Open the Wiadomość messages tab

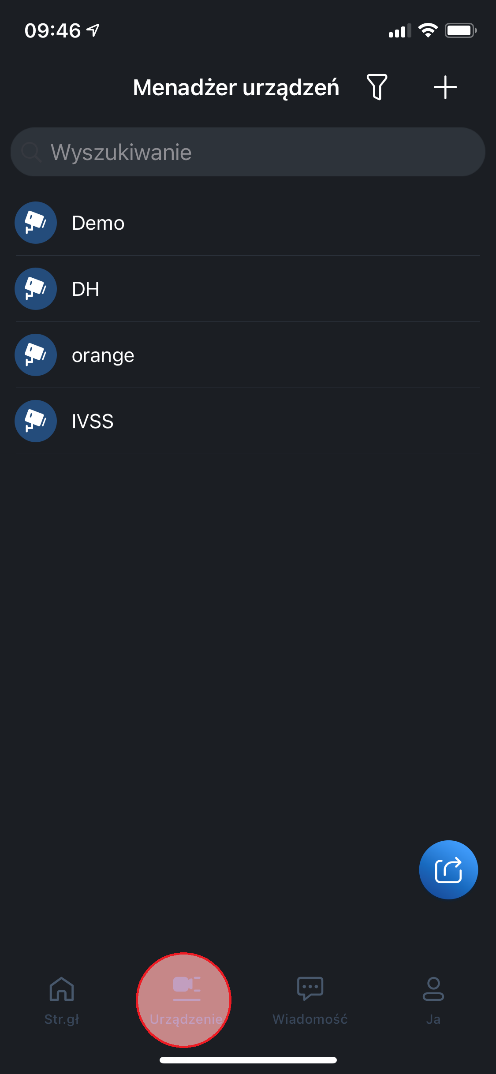click(x=310, y=1000)
